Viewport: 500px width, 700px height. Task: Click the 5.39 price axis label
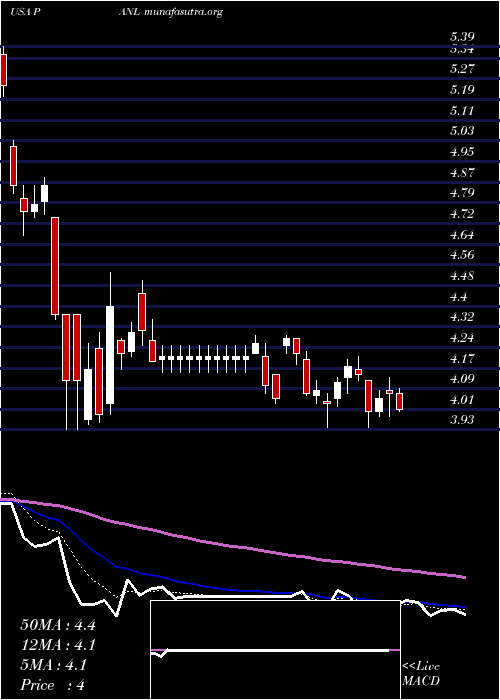[x=462, y=37]
